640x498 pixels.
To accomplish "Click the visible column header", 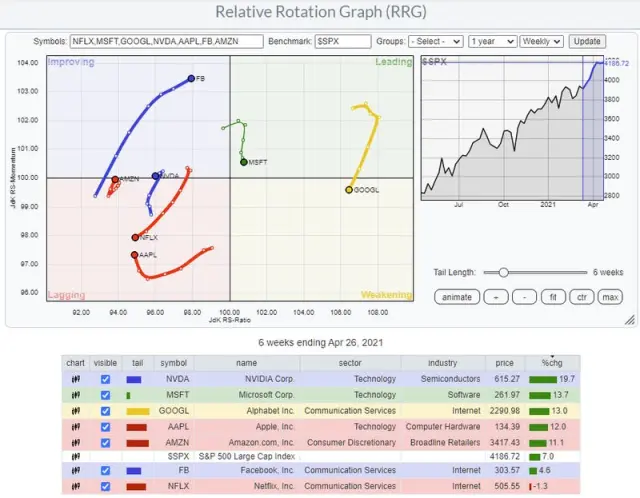I will click(x=105, y=363).
